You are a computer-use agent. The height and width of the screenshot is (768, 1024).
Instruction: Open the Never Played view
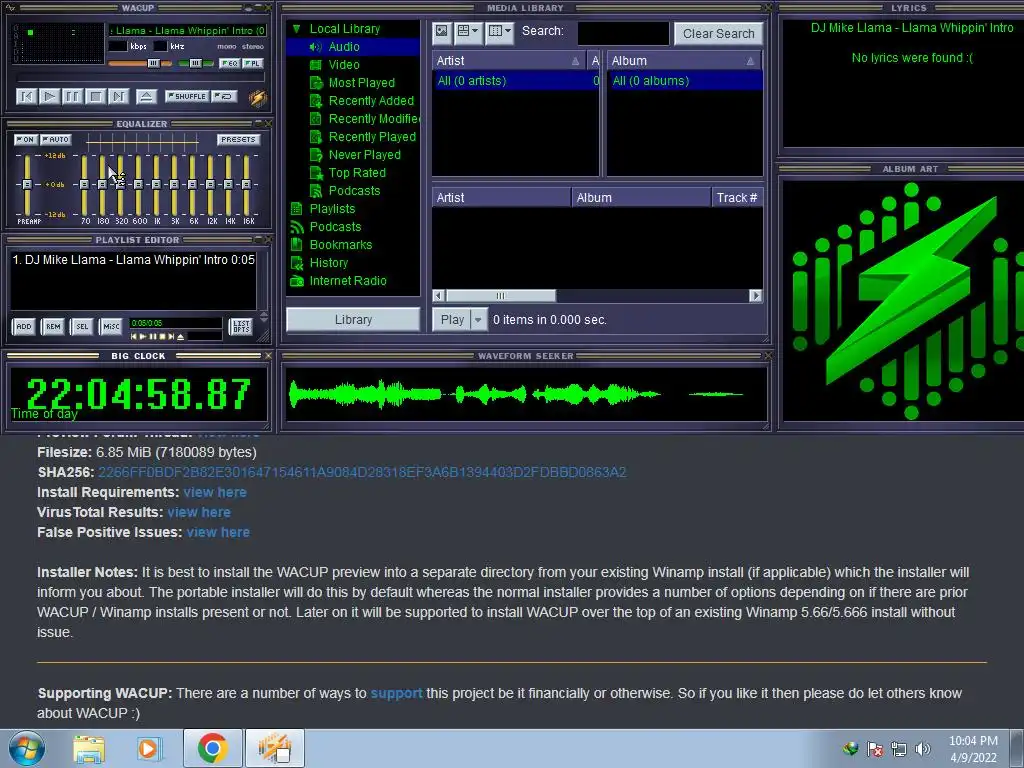(x=364, y=155)
